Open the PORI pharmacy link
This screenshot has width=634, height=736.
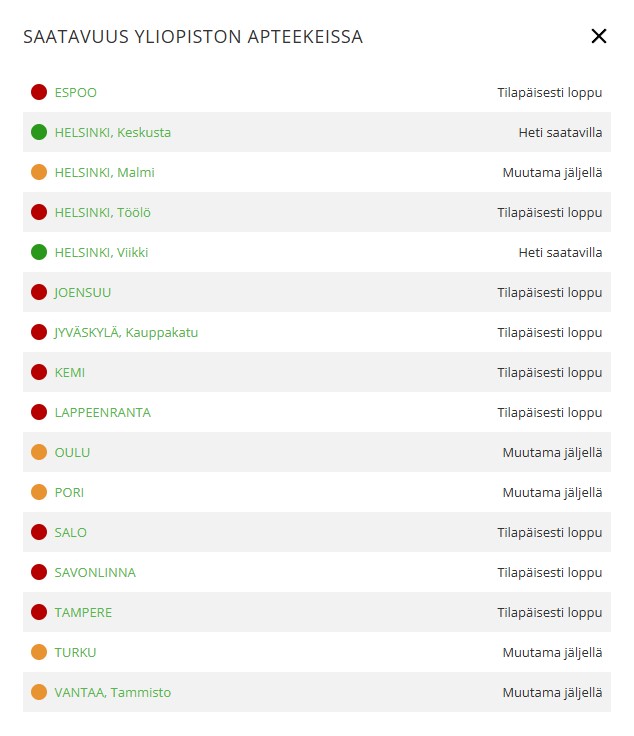pos(69,492)
